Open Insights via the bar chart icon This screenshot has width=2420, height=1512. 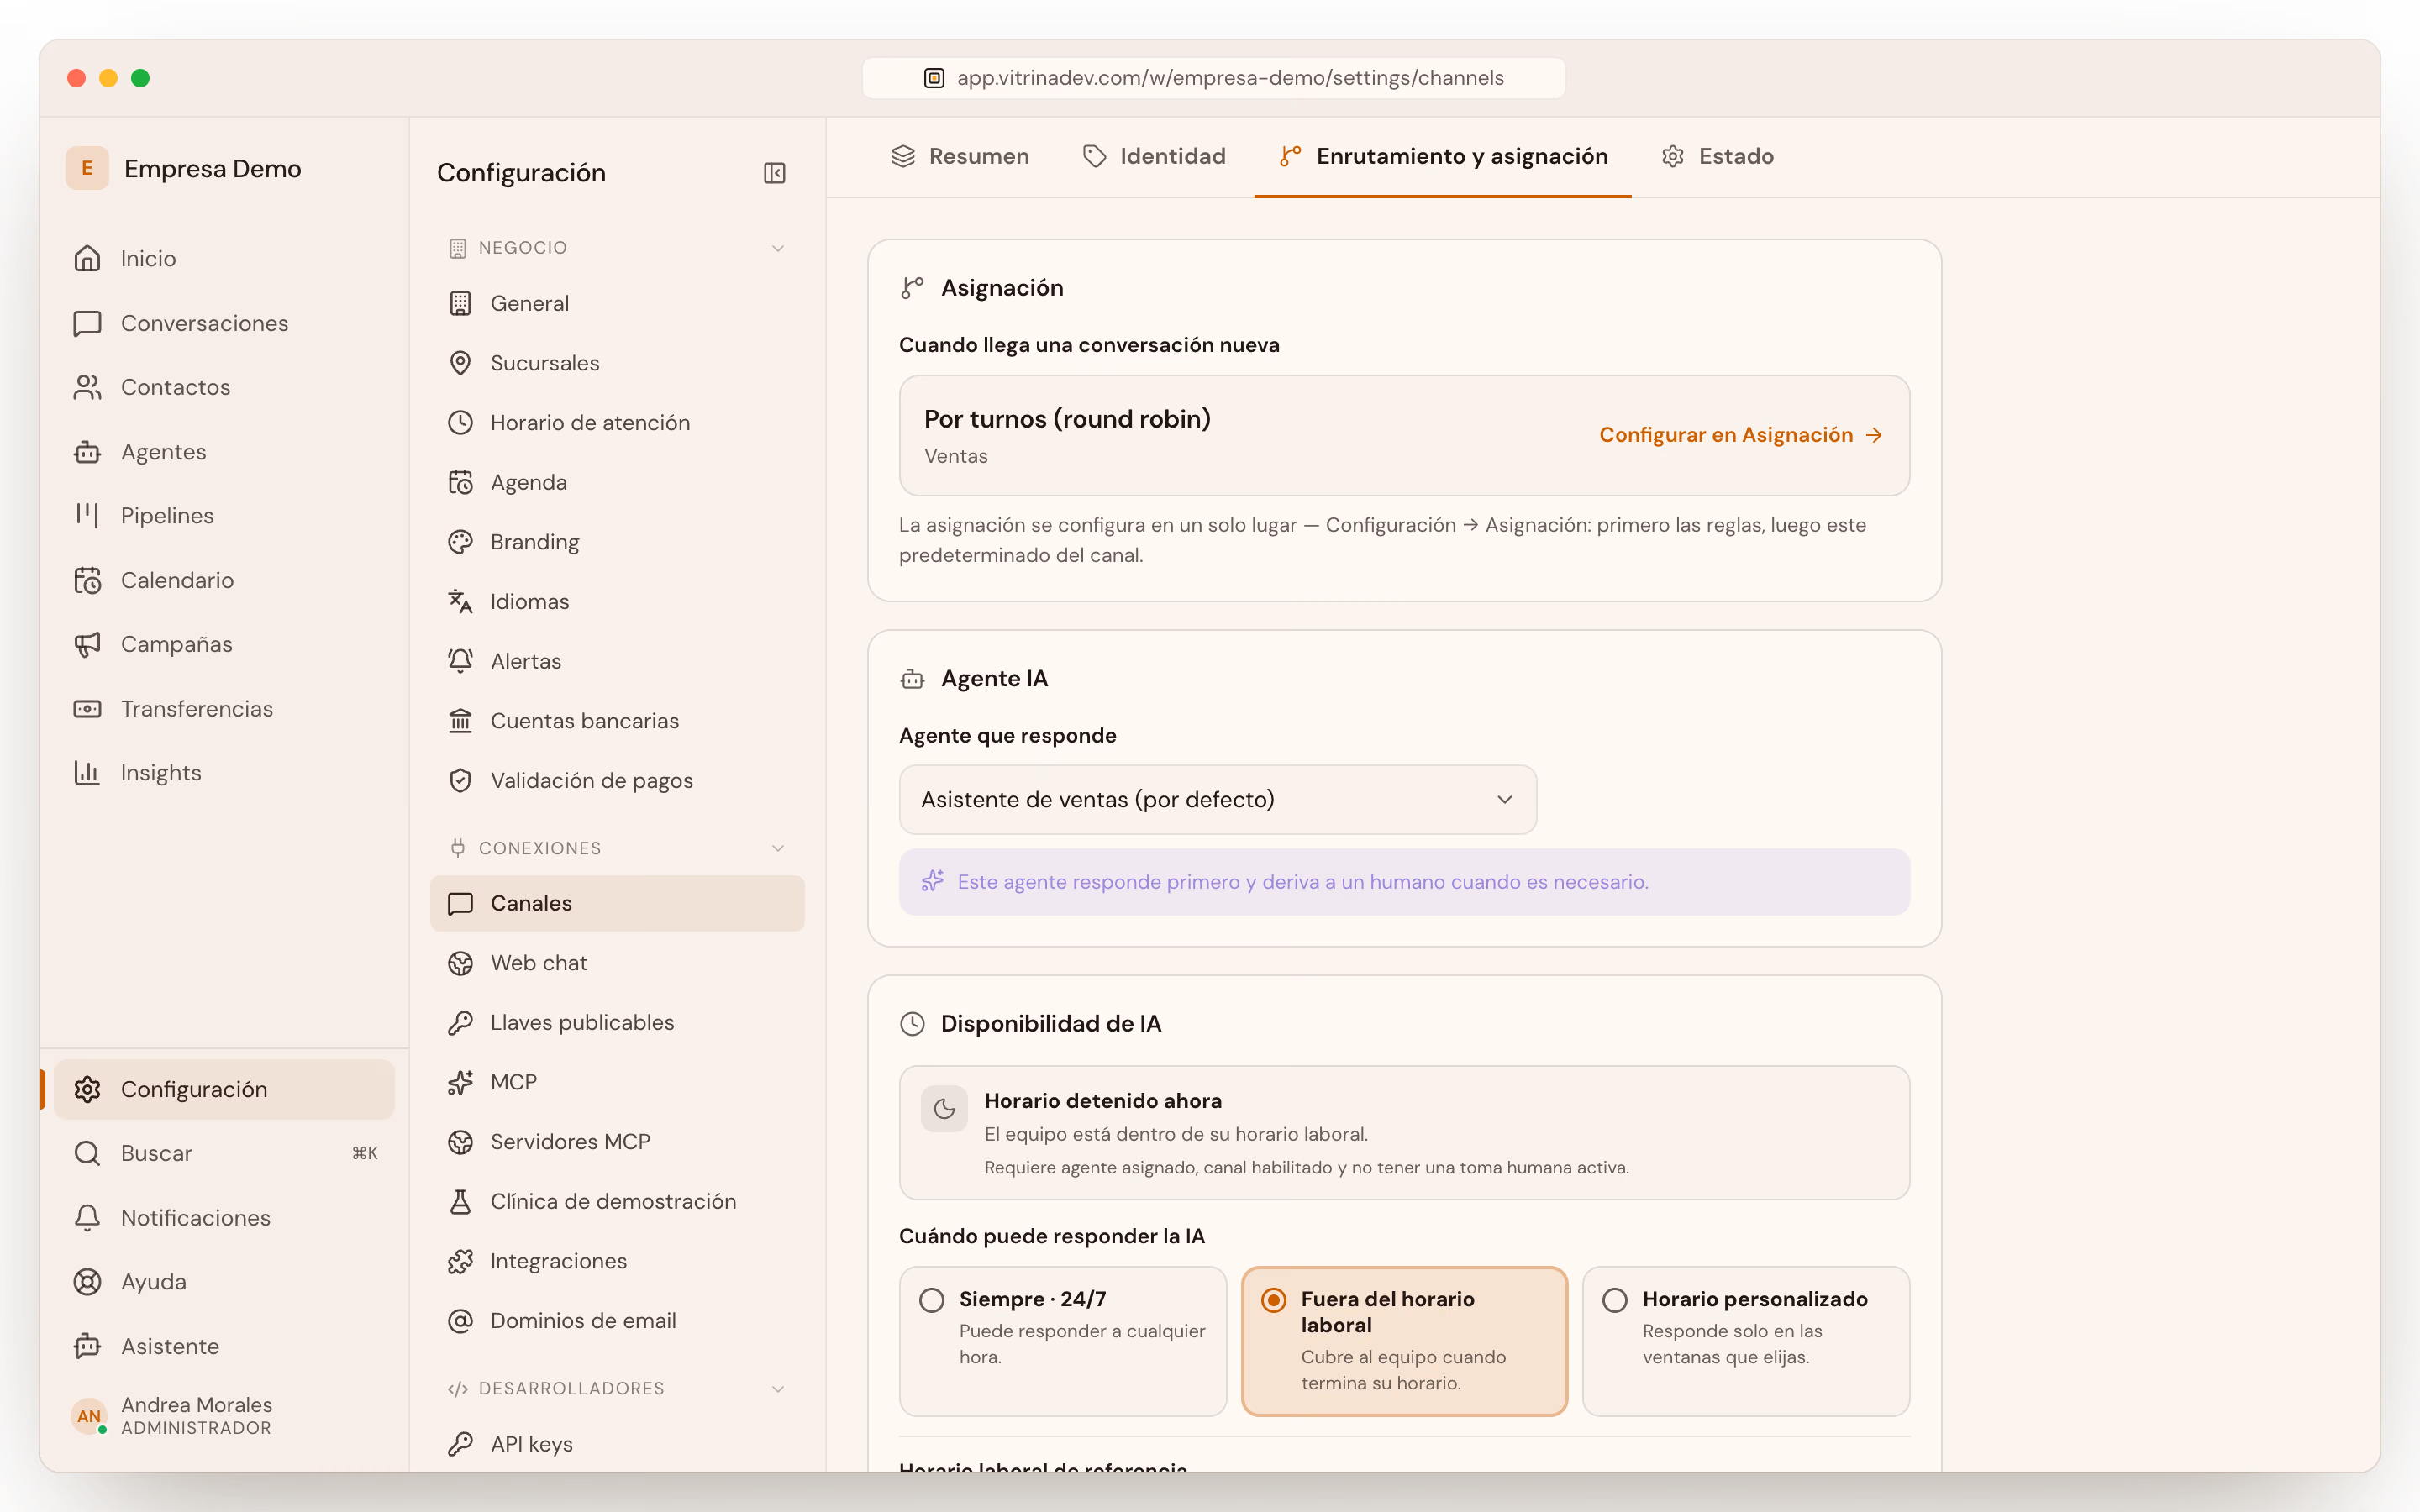point(87,773)
